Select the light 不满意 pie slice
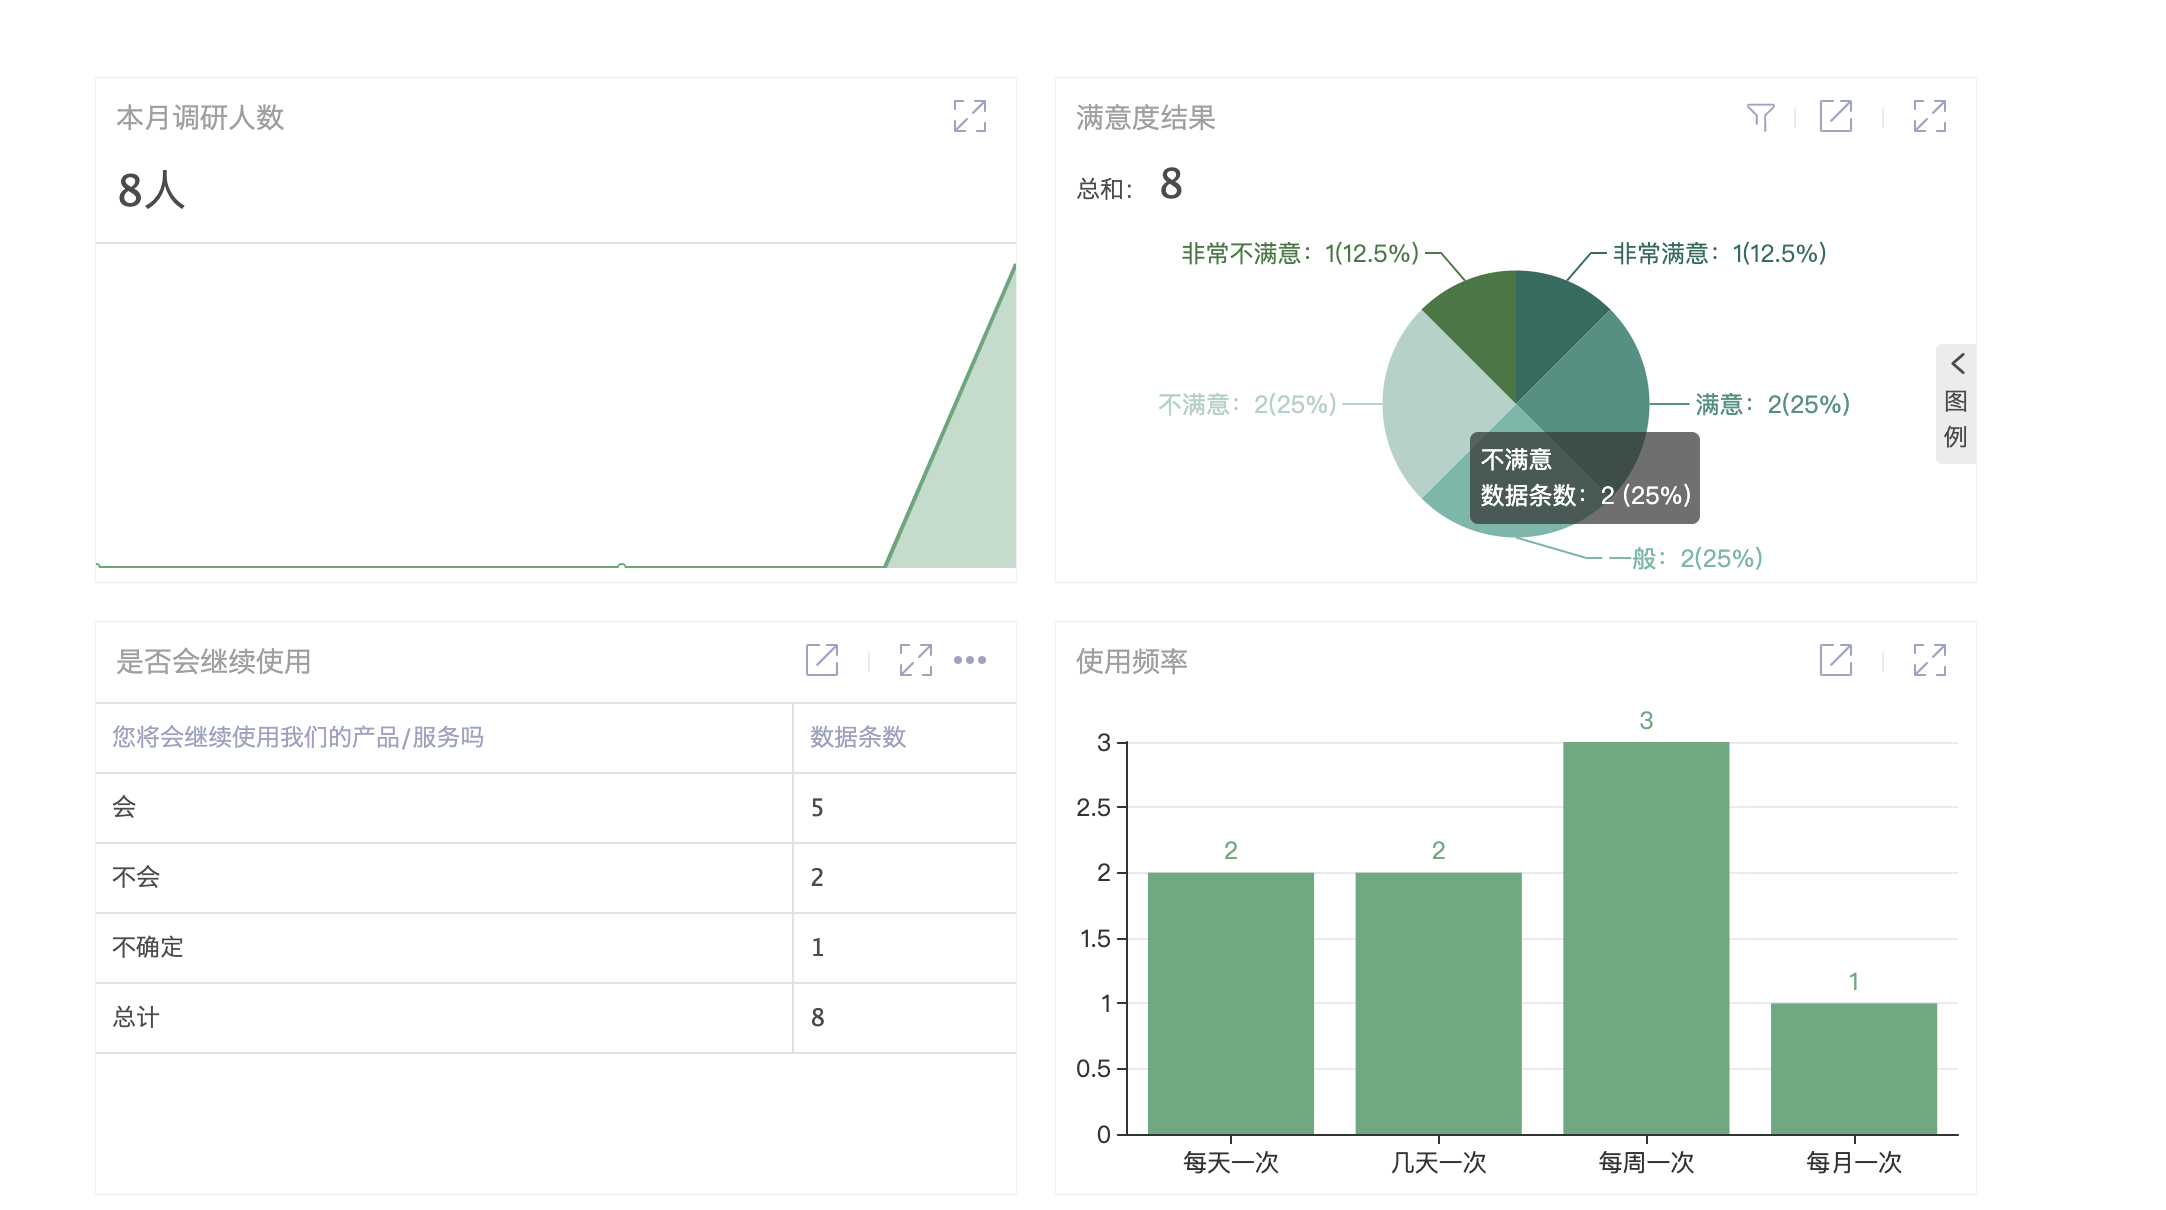This screenshot has width=2166, height=1210. [x=1430, y=405]
